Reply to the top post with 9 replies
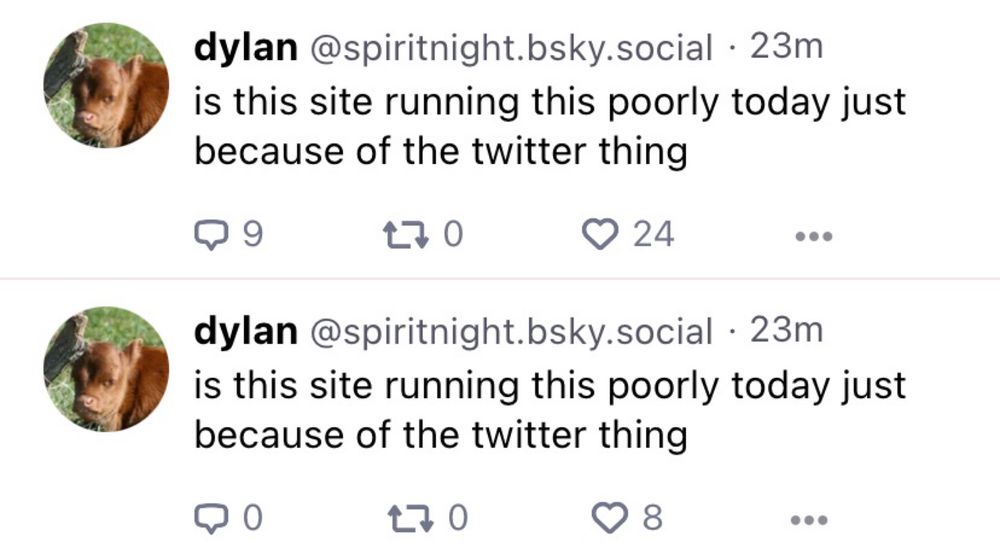This screenshot has width=1000, height=549. coord(211,235)
